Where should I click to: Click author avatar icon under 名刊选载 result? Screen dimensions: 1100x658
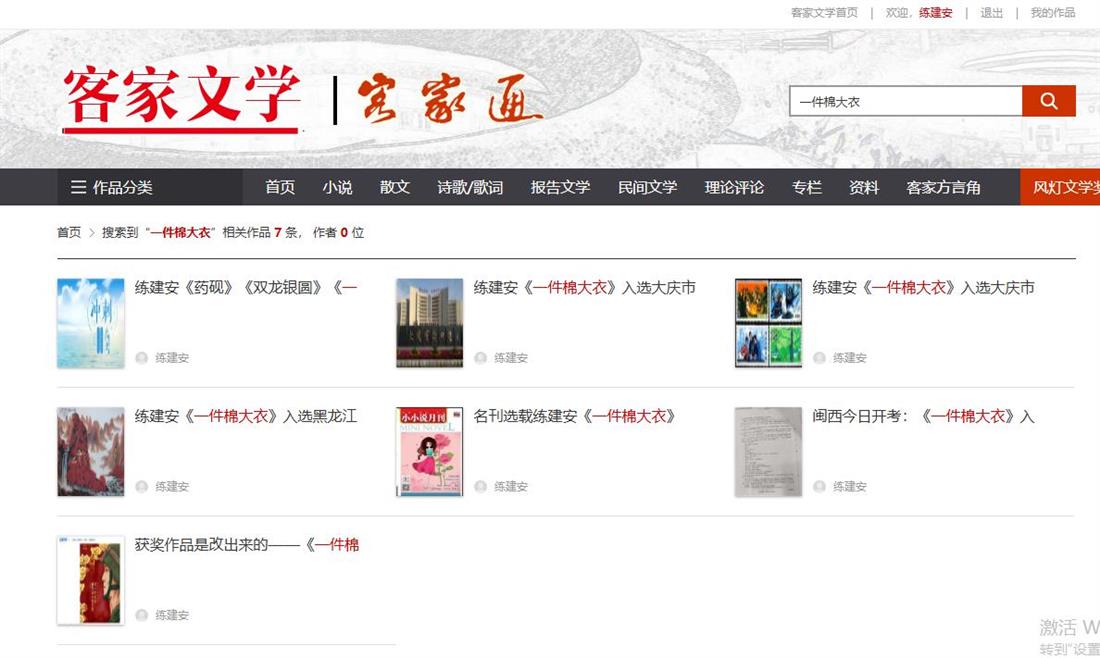pos(481,487)
